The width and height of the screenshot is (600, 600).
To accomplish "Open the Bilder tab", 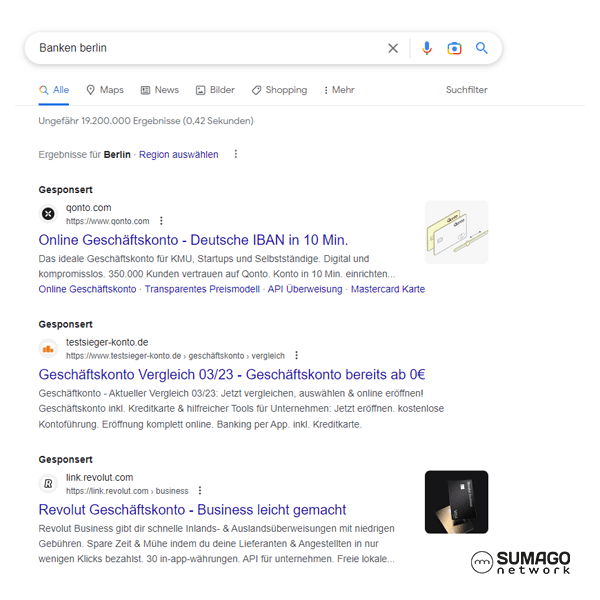I will click(215, 90).
